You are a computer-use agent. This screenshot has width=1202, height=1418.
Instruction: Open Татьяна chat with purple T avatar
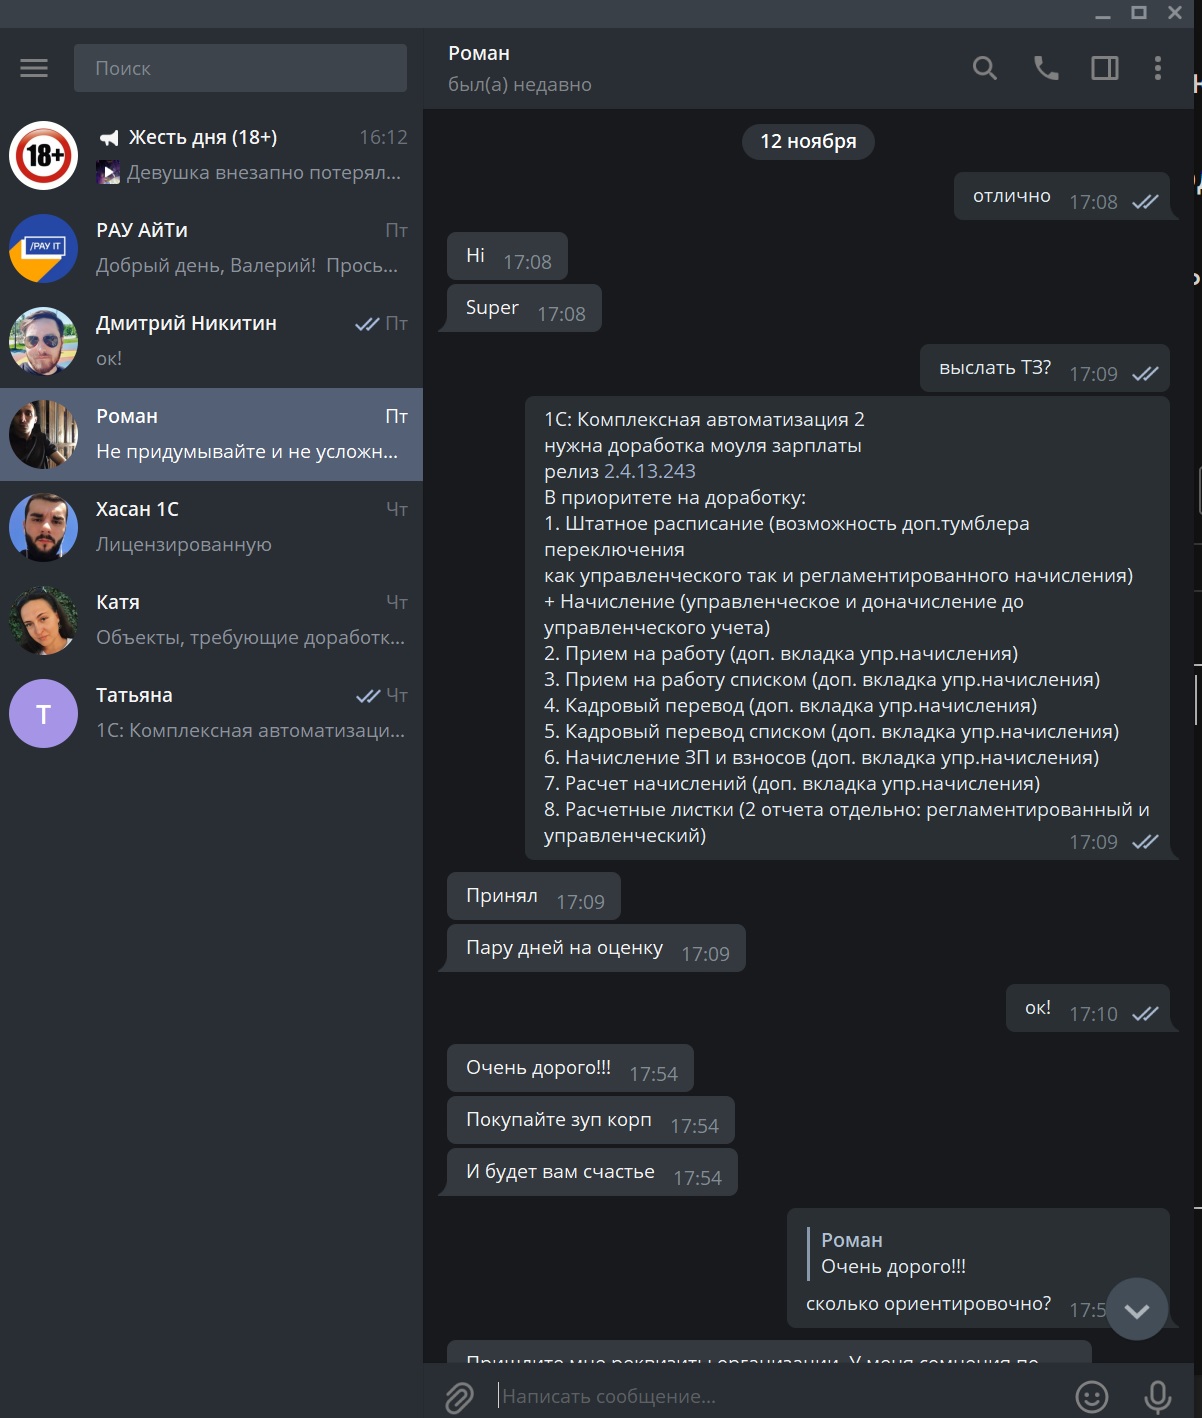pos(211,713)
